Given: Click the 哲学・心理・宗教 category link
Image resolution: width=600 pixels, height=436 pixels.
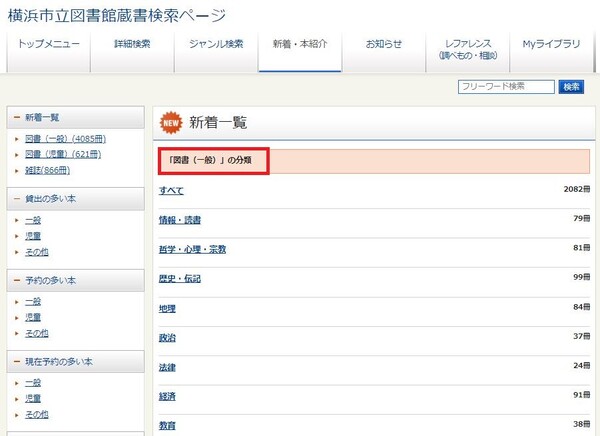Looking at the screenshot, I should coord(192,249).
